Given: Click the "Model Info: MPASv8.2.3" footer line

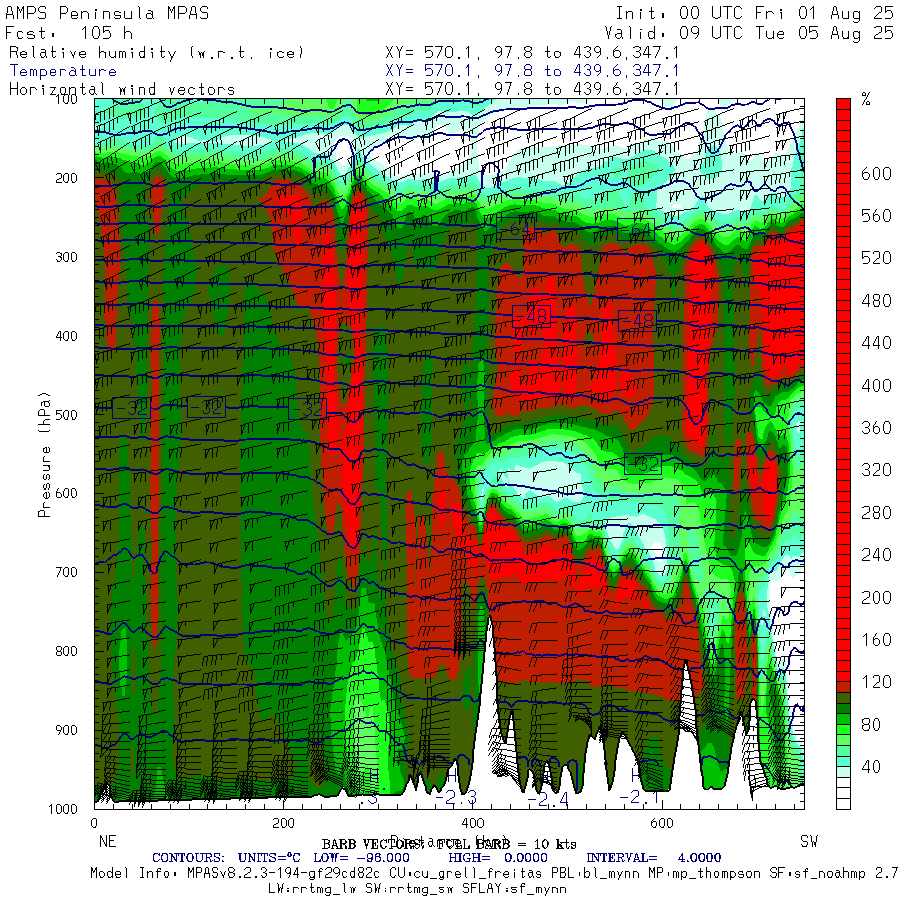Looking at the screenshot, I should point(495,874).
